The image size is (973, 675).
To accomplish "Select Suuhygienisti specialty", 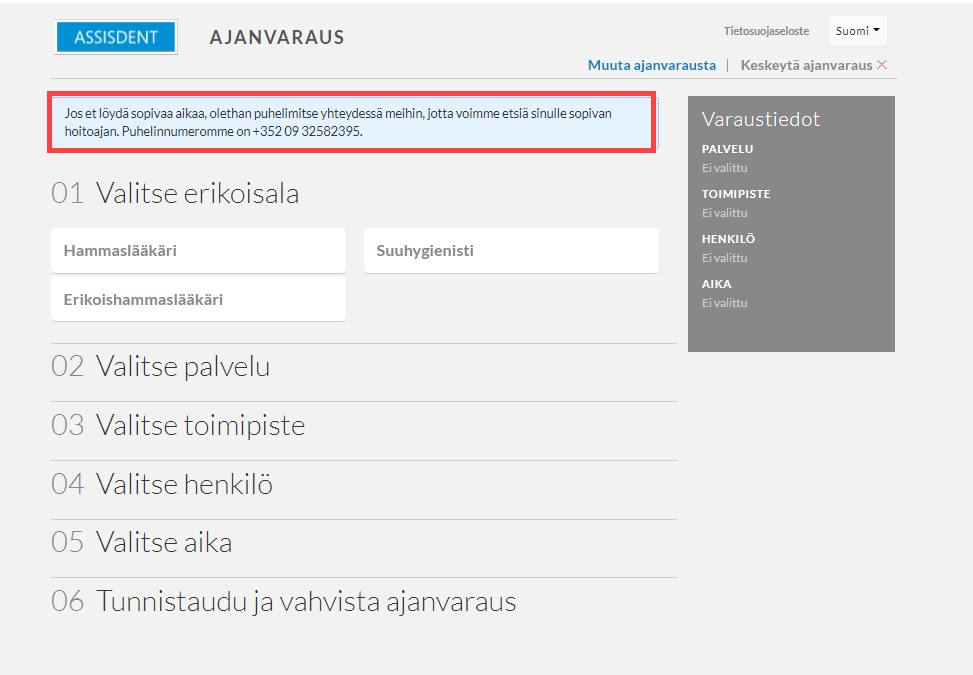I will 511,251.
